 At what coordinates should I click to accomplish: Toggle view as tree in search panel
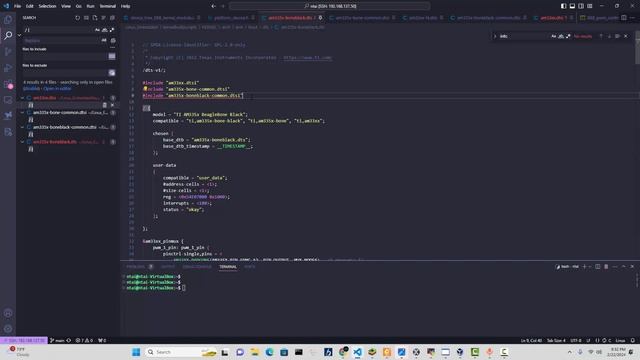click(x=103, y=18)
